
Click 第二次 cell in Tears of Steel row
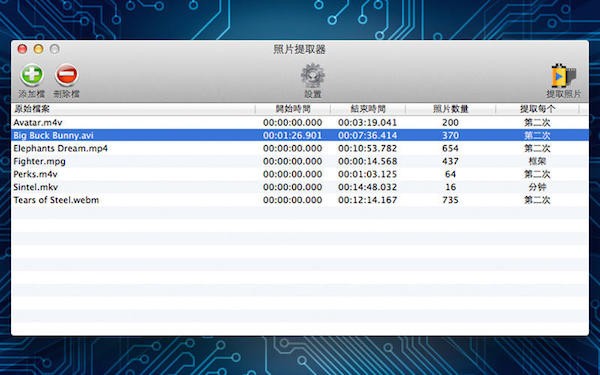tap(537, 200)
